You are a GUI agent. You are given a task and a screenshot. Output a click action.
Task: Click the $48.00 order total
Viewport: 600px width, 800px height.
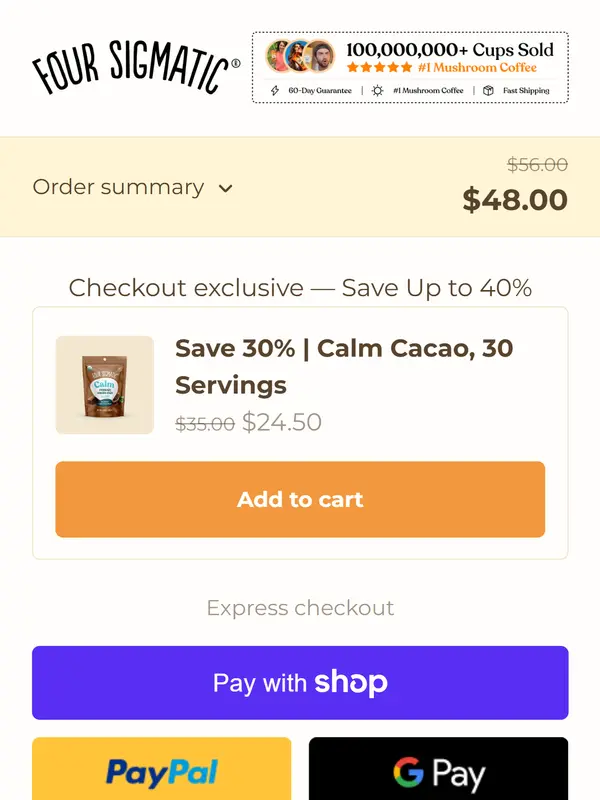point(515,200)
